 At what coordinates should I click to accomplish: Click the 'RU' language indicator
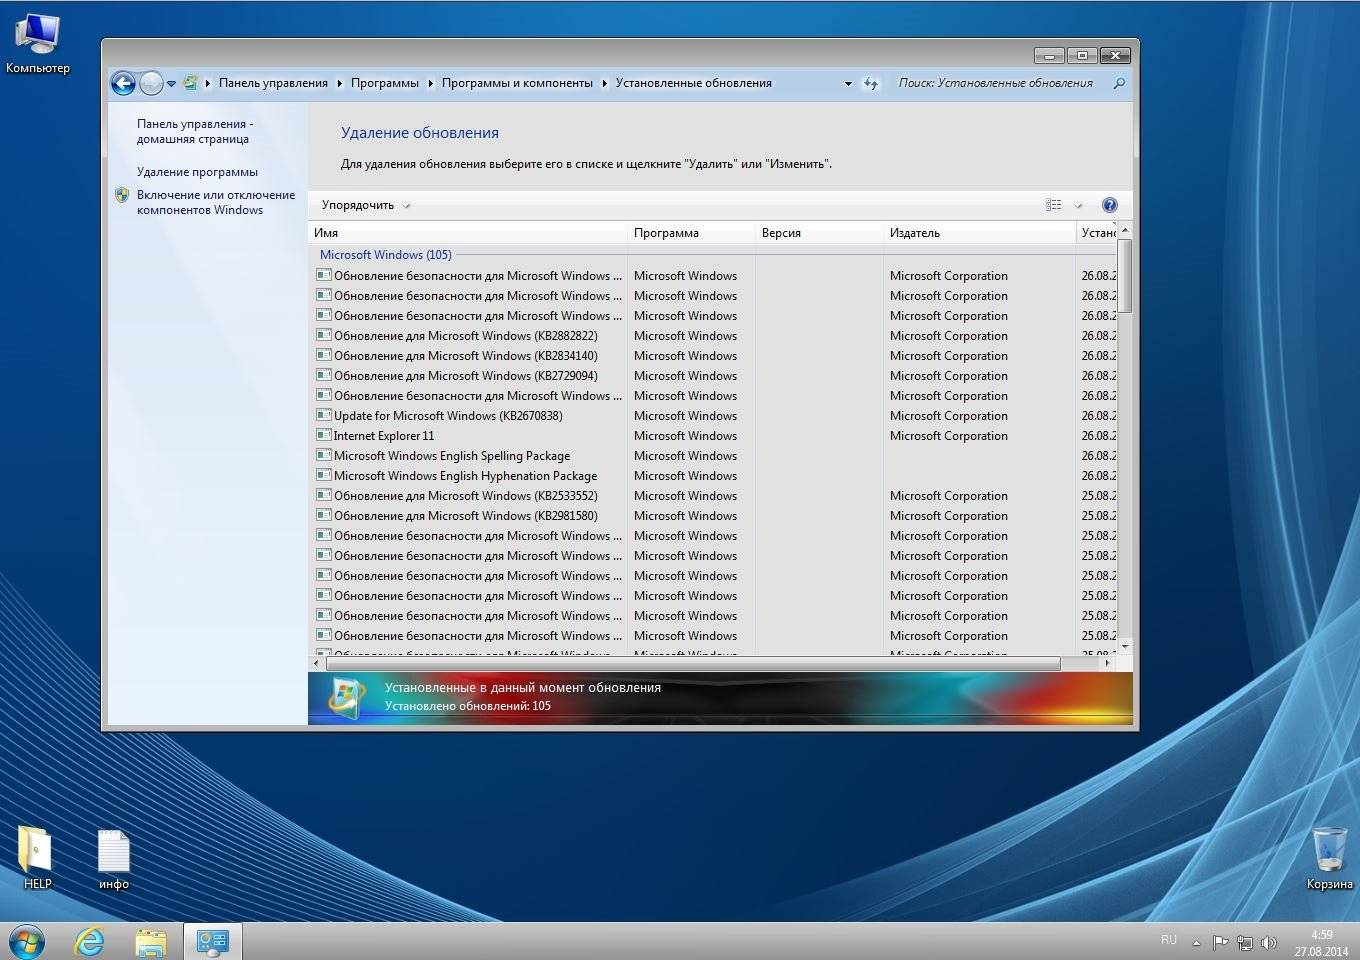[x=1168, y=940]
